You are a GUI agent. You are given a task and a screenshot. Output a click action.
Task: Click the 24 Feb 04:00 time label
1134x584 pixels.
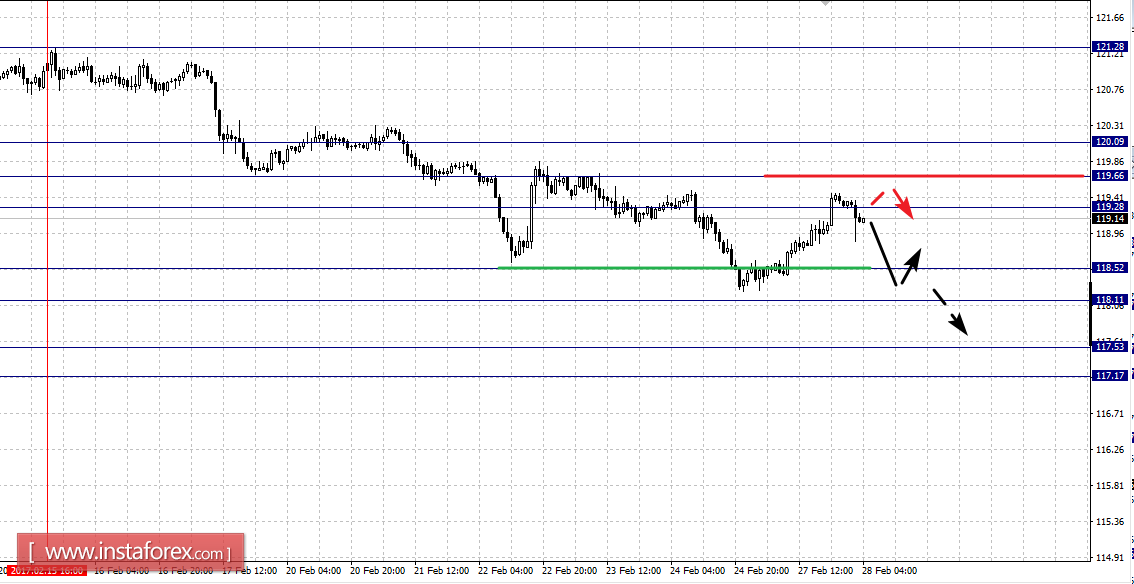[696, 570]
